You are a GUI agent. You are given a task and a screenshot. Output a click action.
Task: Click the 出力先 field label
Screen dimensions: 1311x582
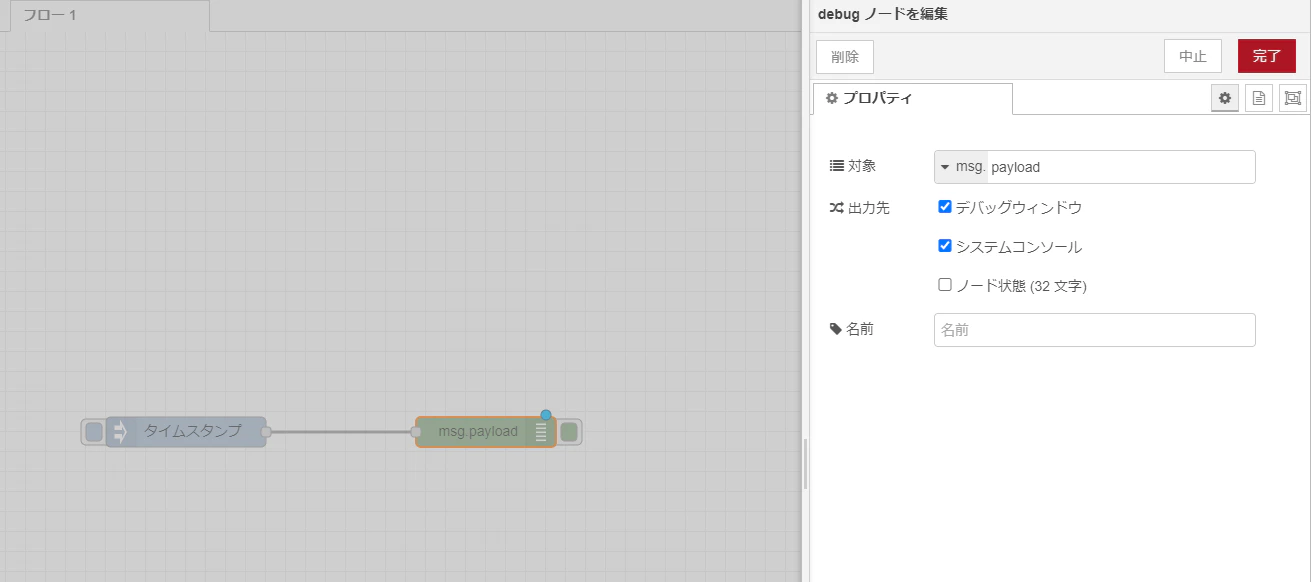click(869, 208)
